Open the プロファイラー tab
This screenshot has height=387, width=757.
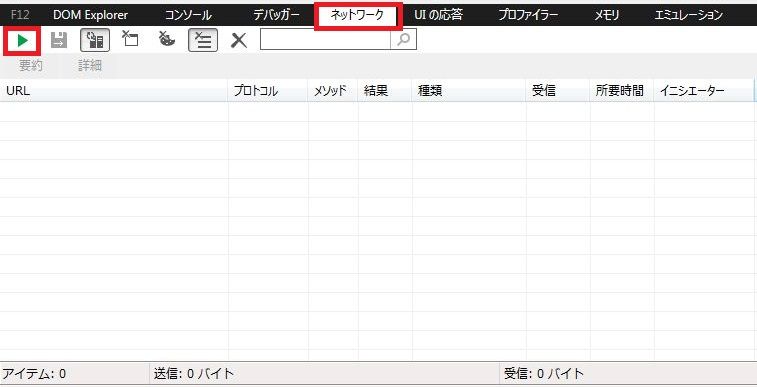pos(528,15)
